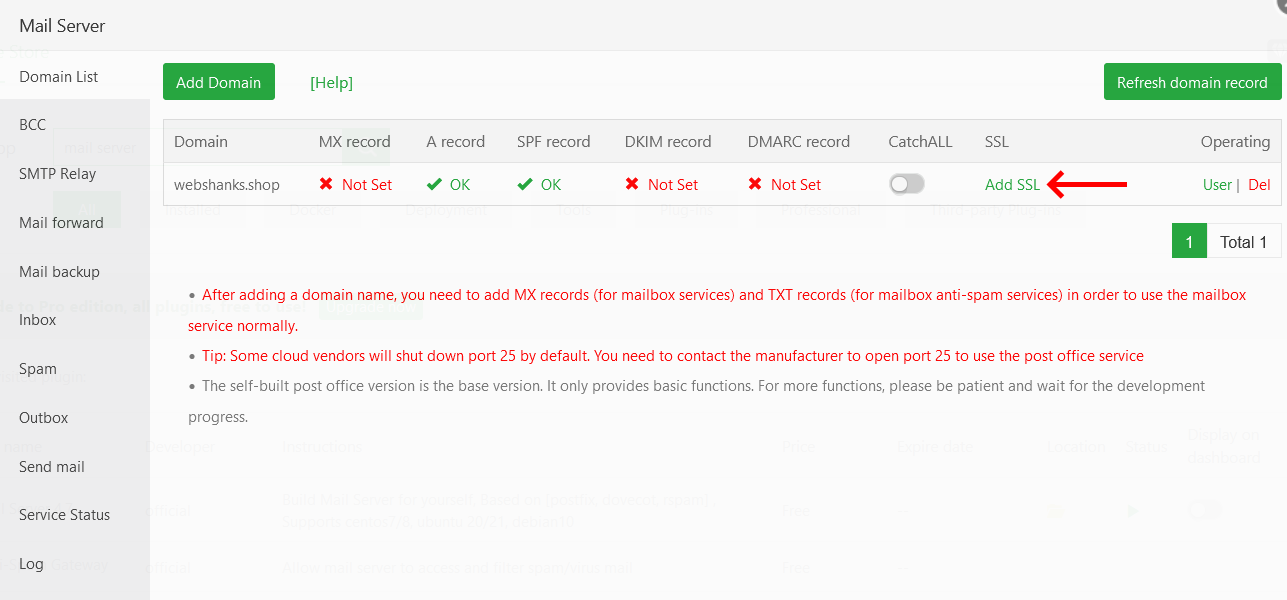Click the Operating column header
1287x600 pixels.
[x=1236, y=142]
